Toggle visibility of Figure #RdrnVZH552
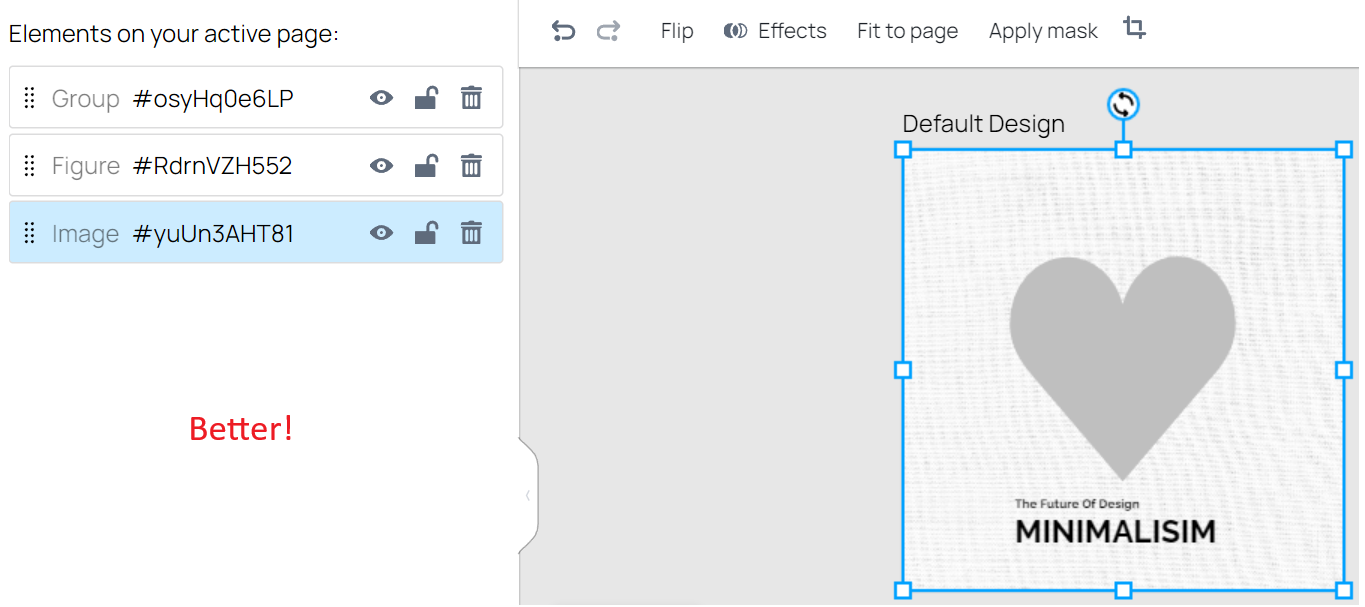Viewport: 1365px width, 607px height. coord(381,166)
